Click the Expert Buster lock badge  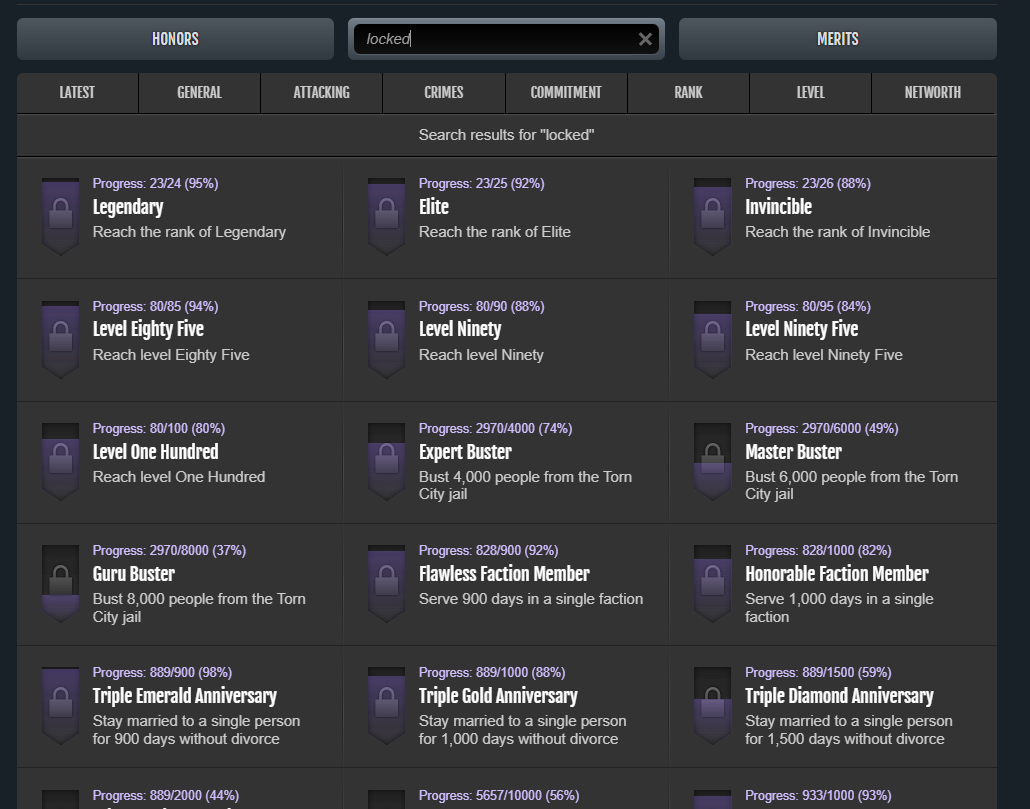pyautogui.click(x=386, y=462)
